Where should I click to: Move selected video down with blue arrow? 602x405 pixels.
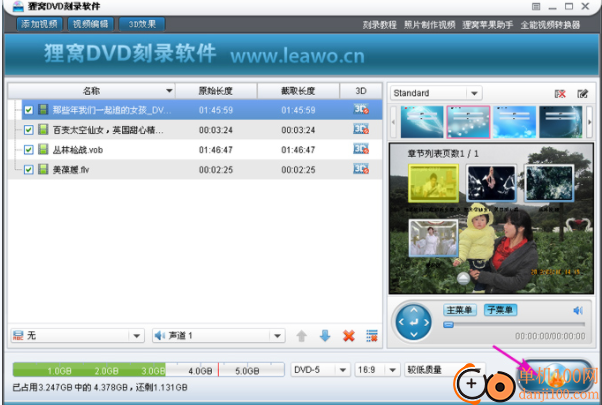[325, 336]
